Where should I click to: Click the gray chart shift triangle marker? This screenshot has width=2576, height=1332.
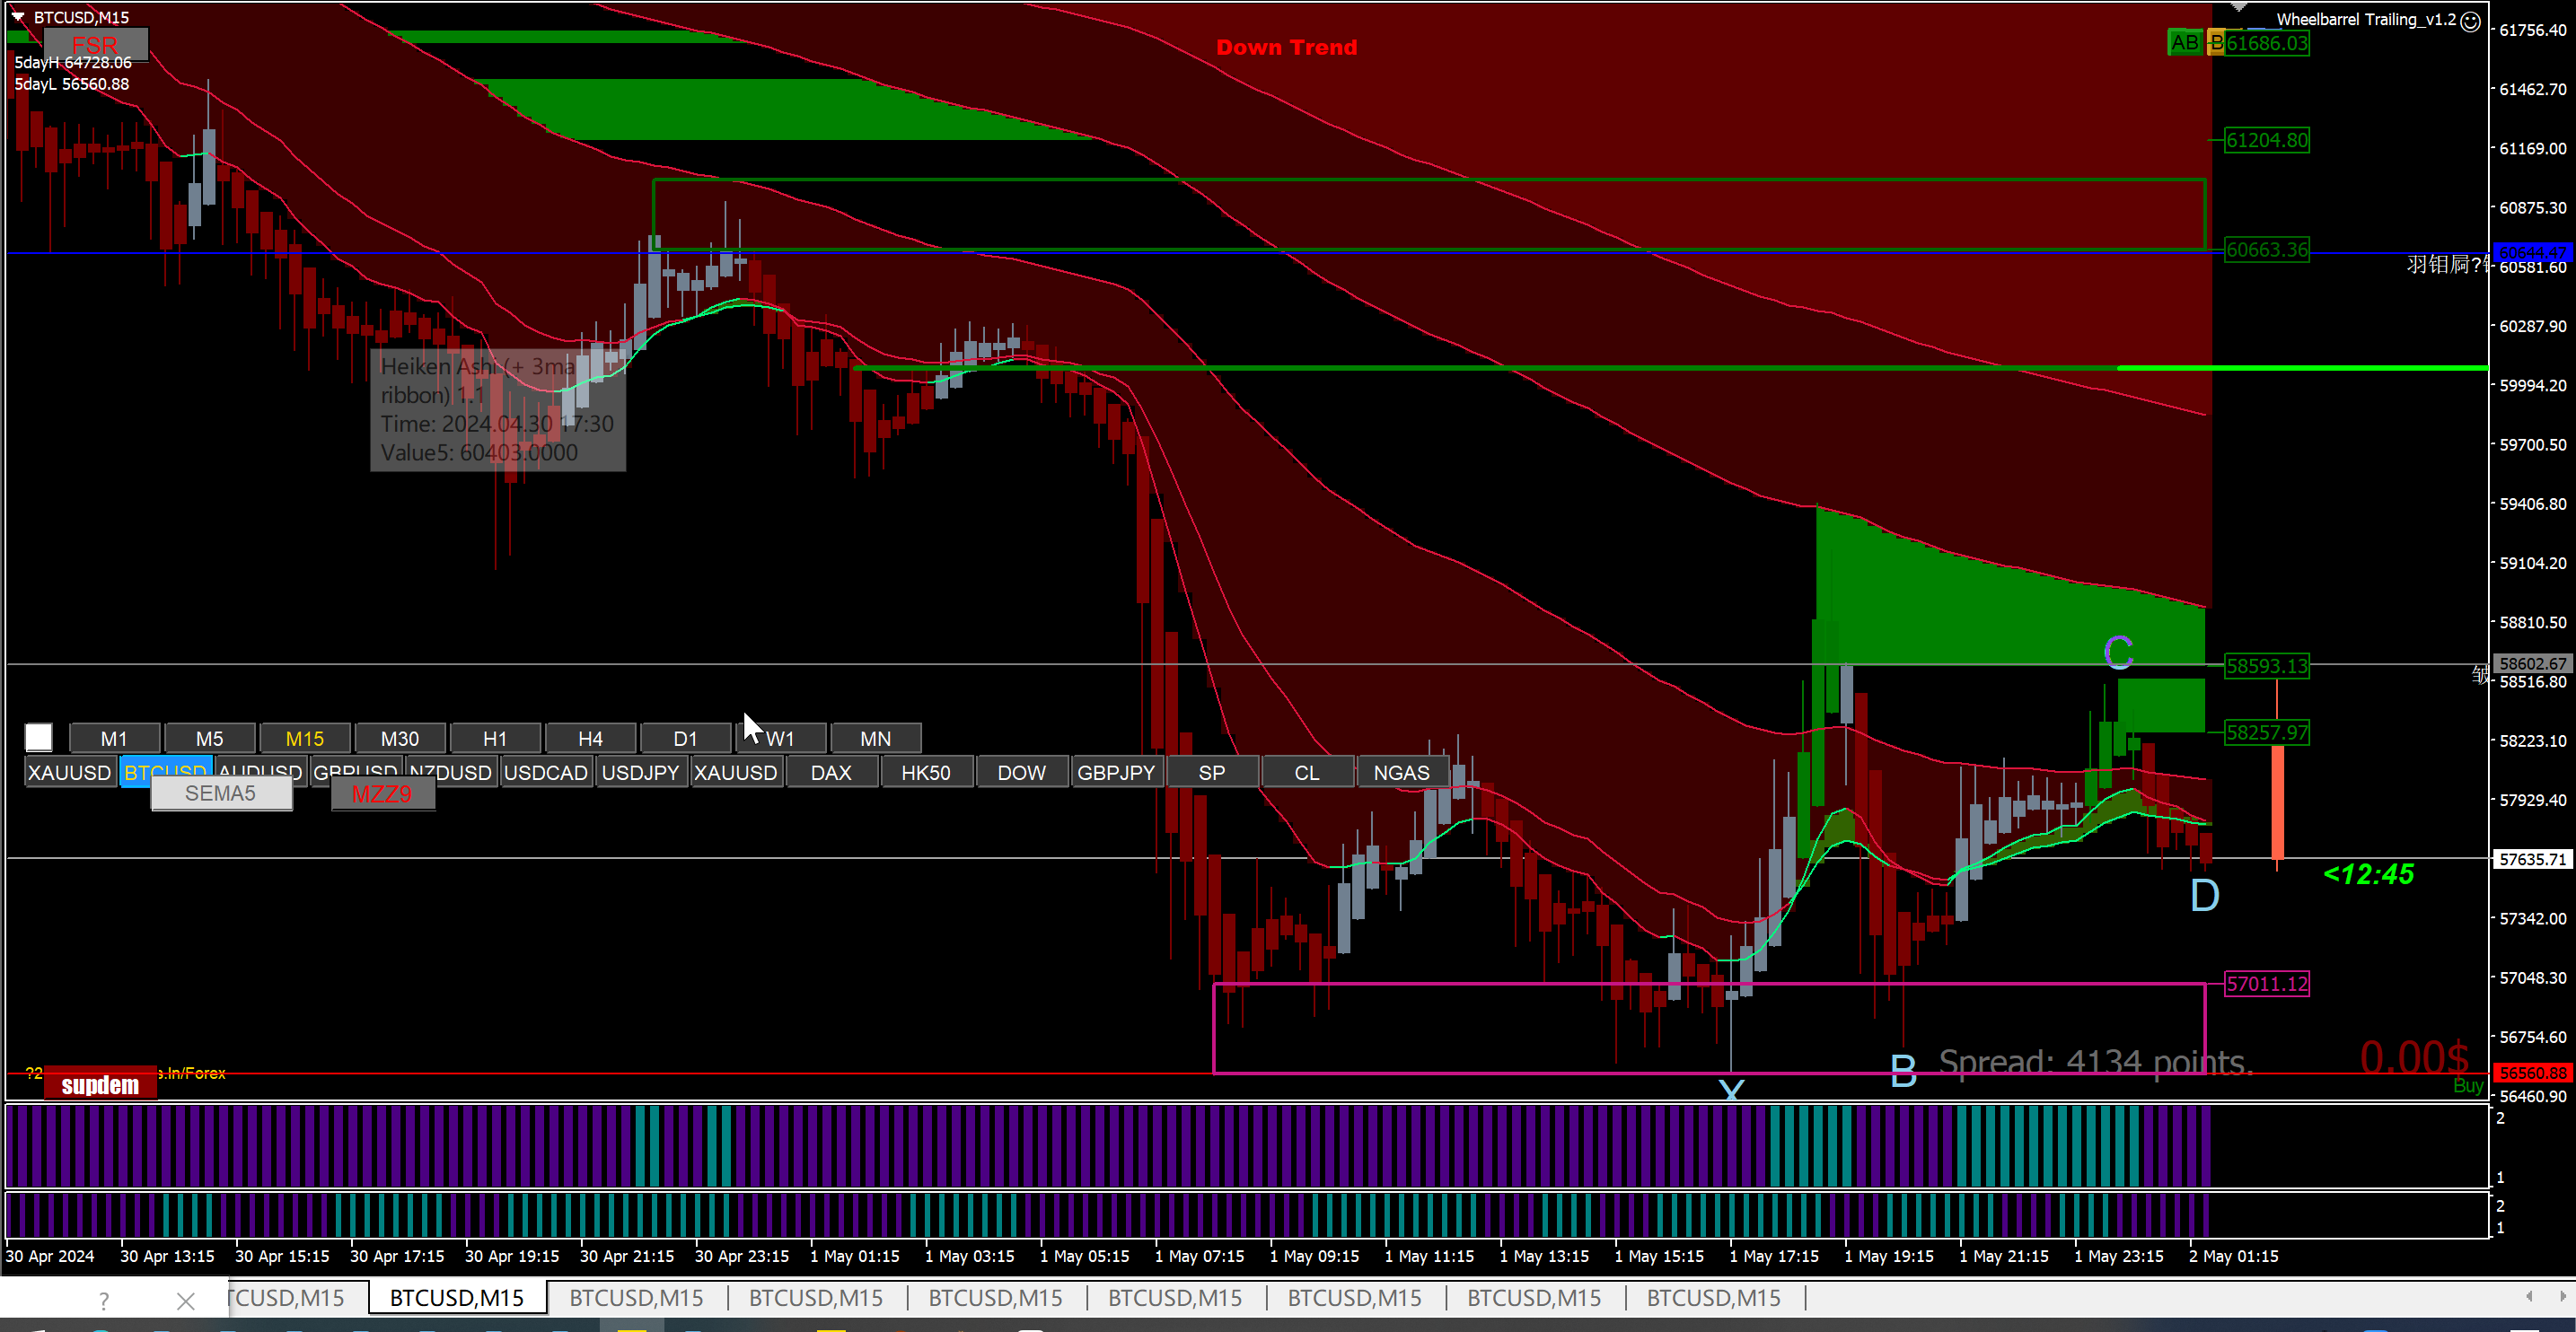2239,7
